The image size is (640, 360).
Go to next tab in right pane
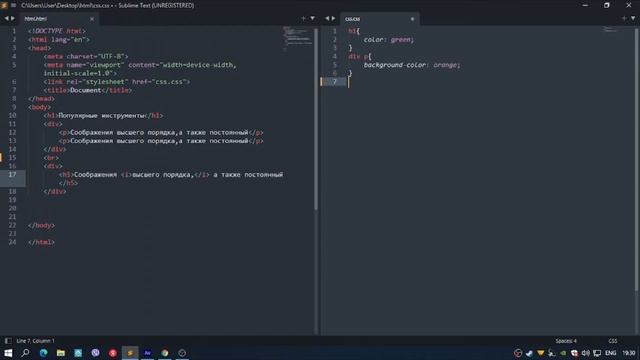click(333, 18)
